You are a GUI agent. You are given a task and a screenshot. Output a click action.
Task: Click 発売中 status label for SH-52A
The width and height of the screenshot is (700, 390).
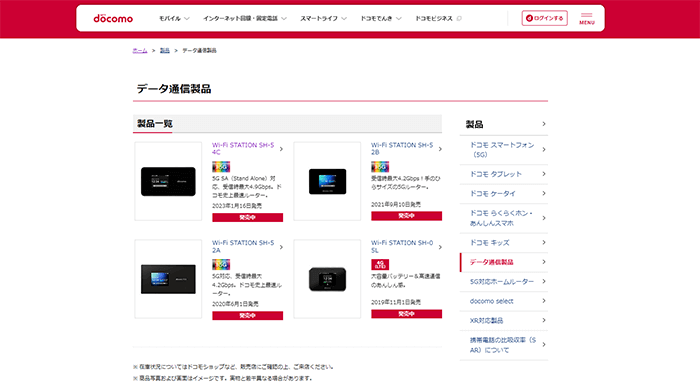click(247, 315)
